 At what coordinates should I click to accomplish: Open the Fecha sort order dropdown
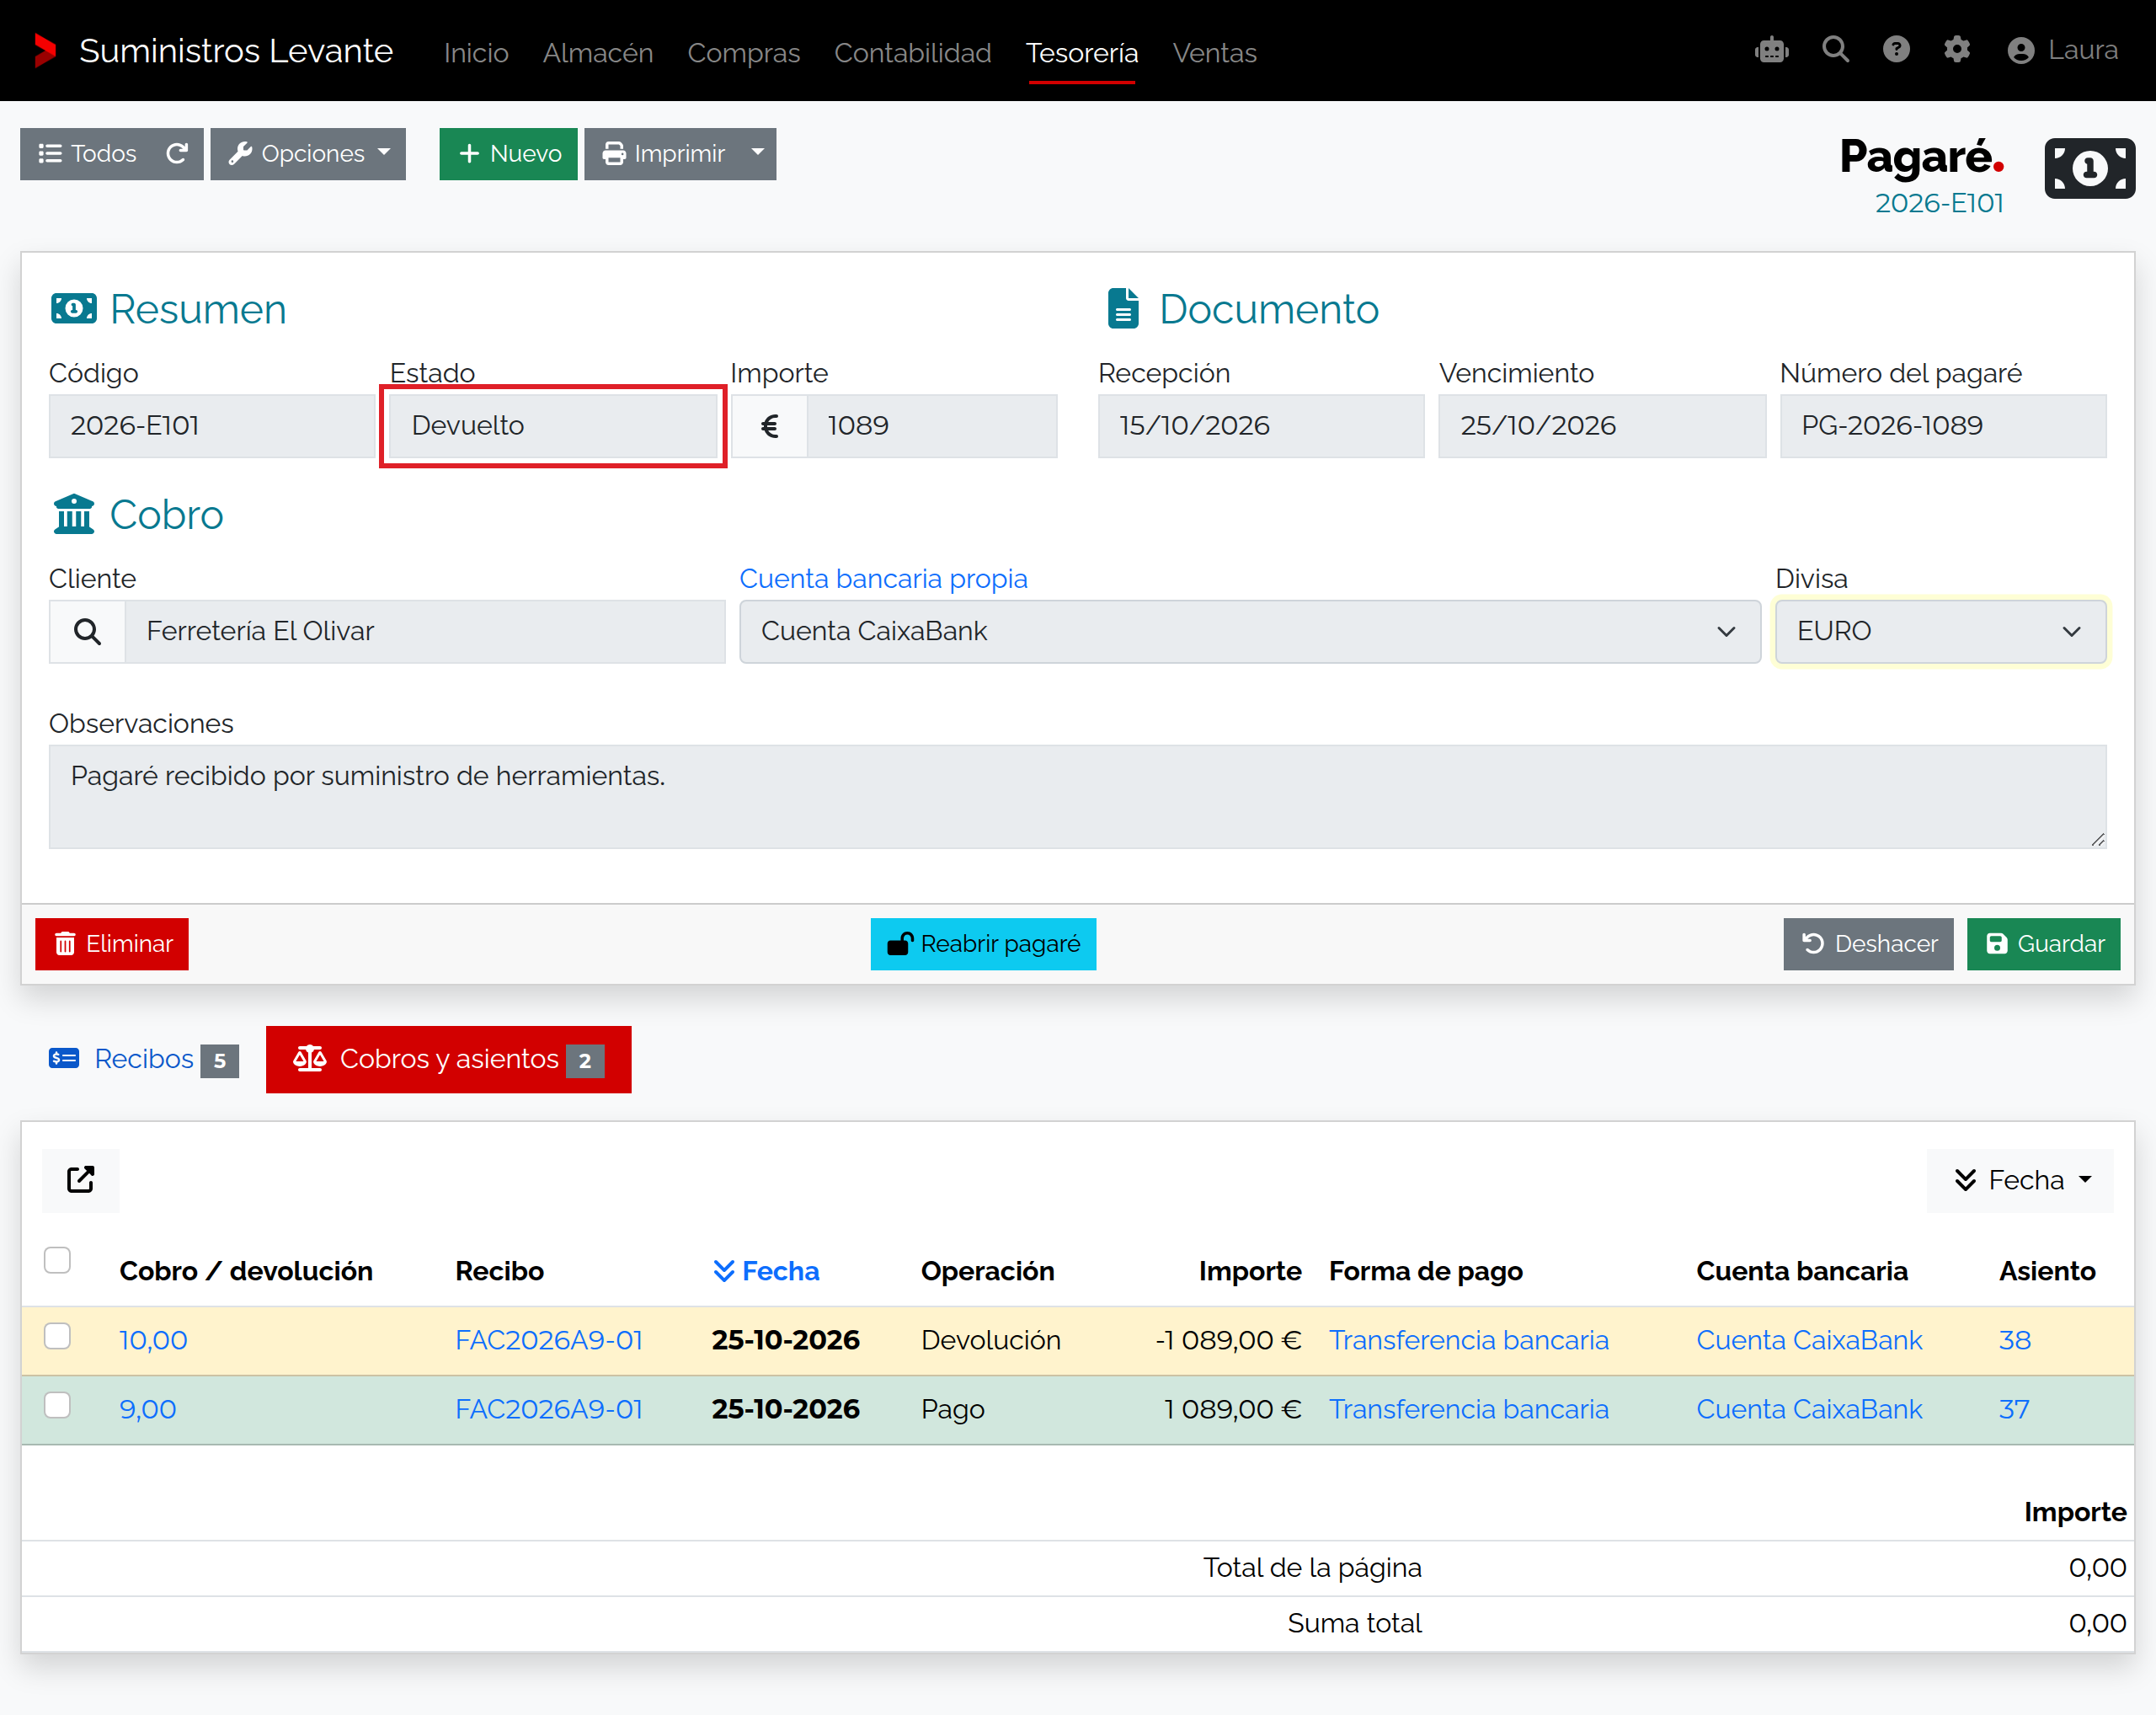tap(2020, 1180)
